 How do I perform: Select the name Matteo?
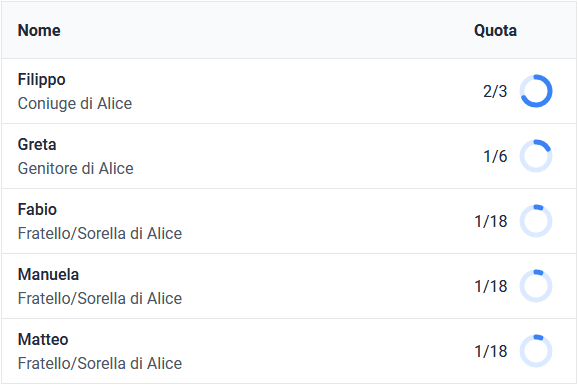click(43, 339)
